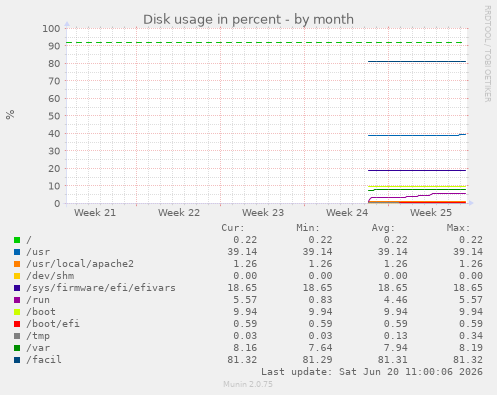
Task: Click the /facil line at 81 percent
Action: [x=417, y=61]
